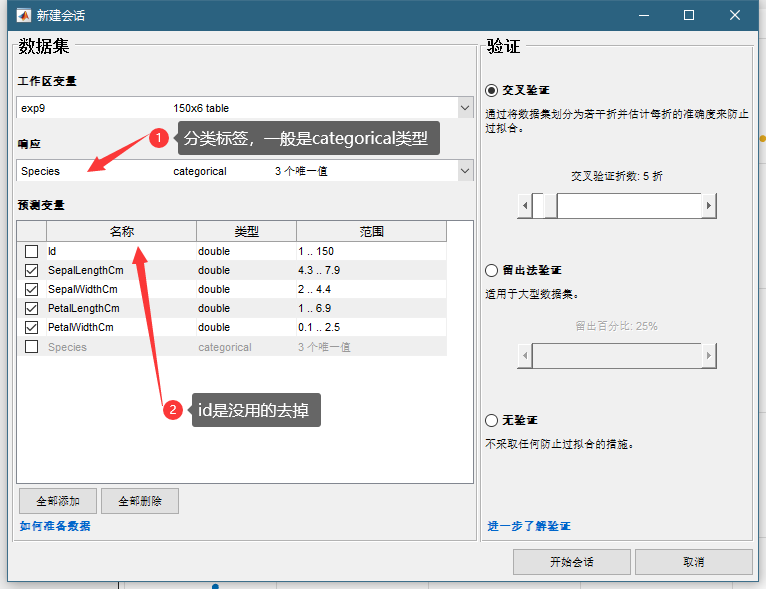Open the 工作区变量 exp9 dropdown
766x589 pixels.
click(x=464, y=108)
